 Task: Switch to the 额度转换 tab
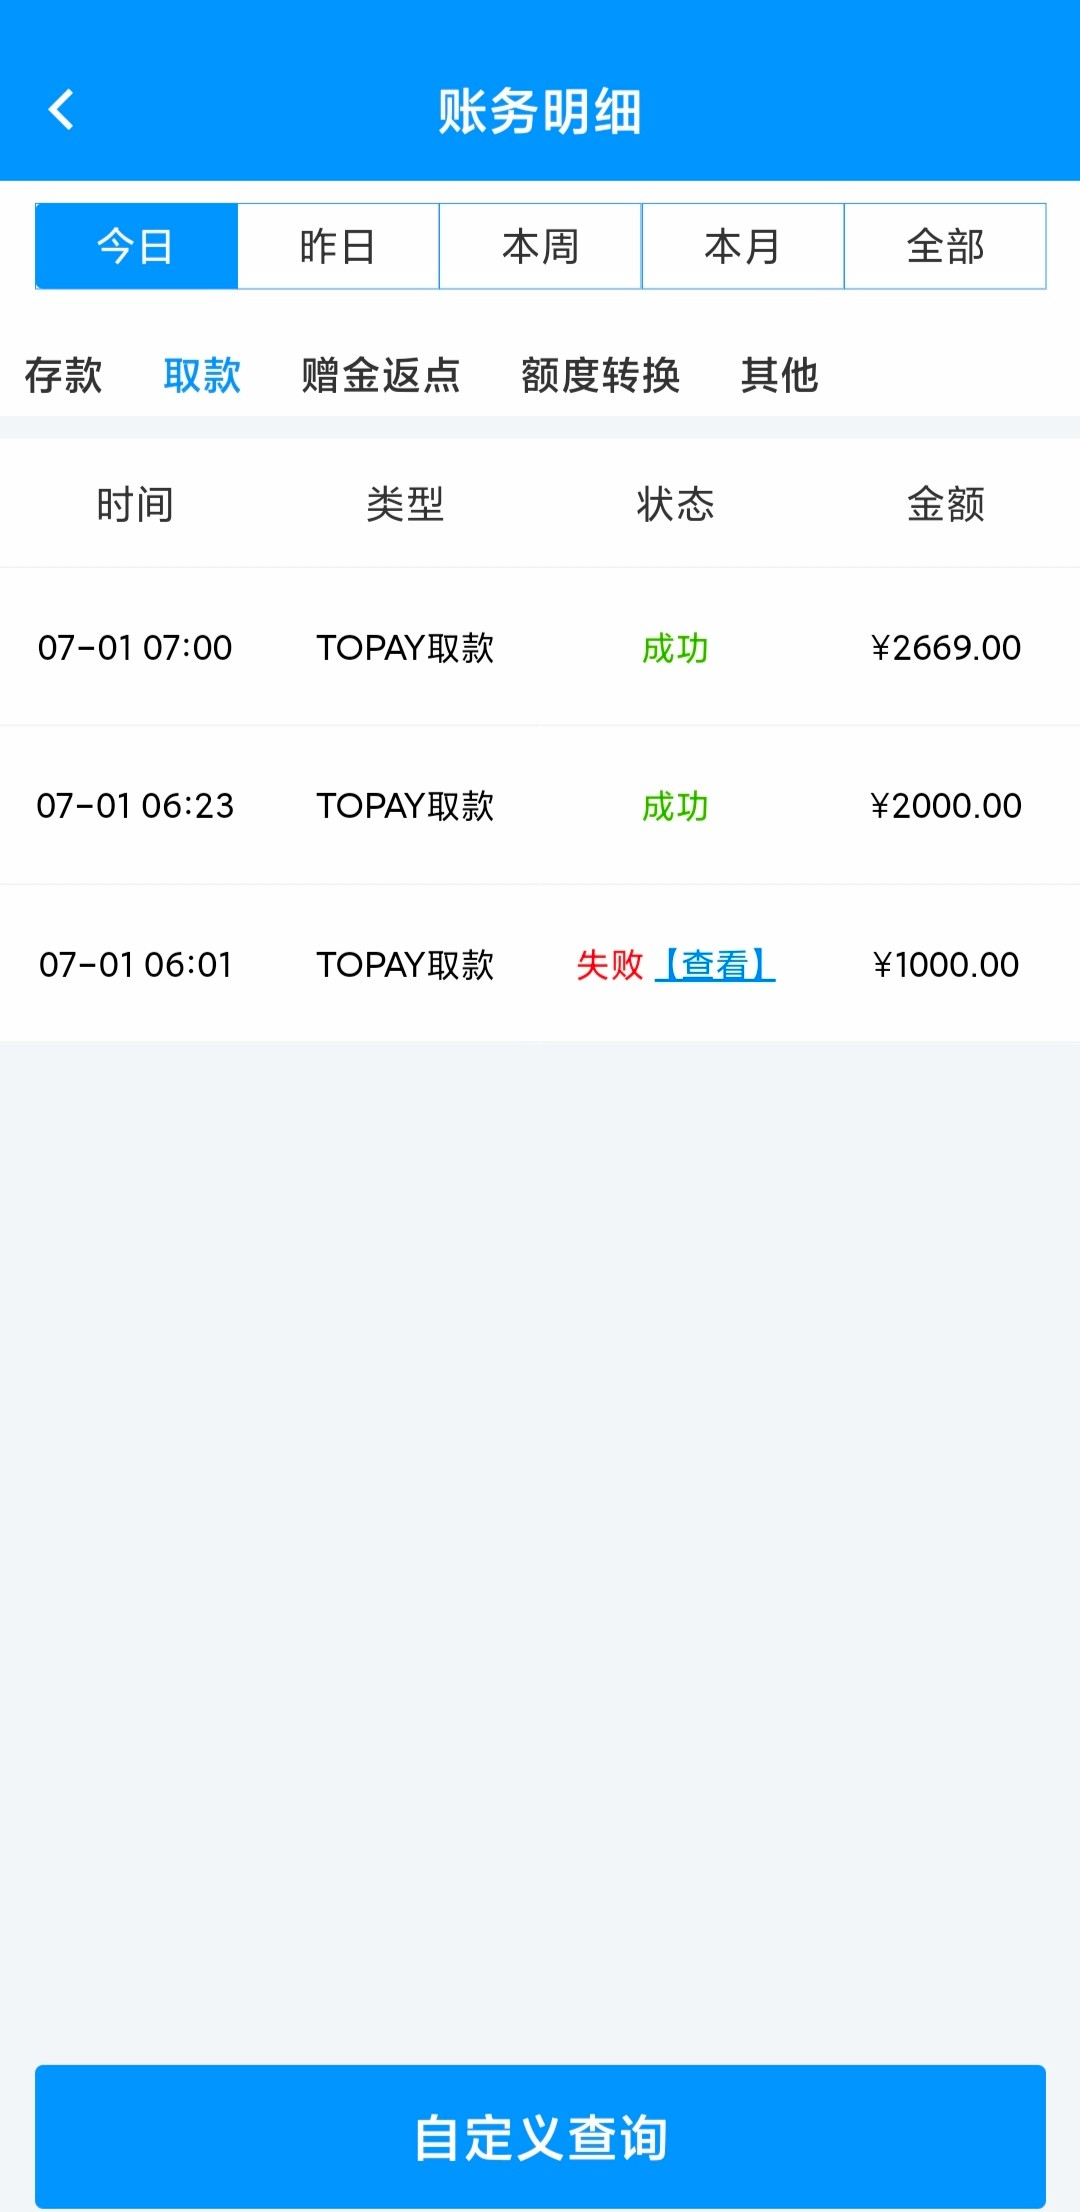coord(600,376)
